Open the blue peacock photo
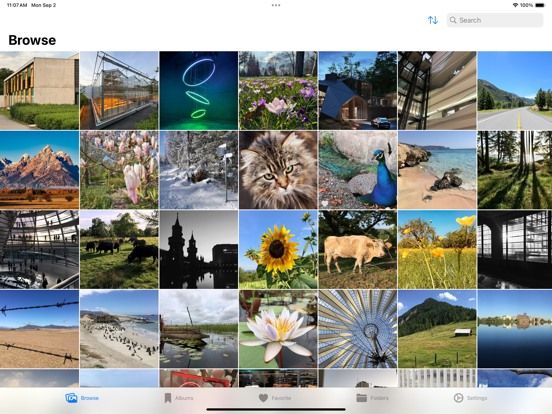Viewport: 552px width, 414px height. coord(358,170)
